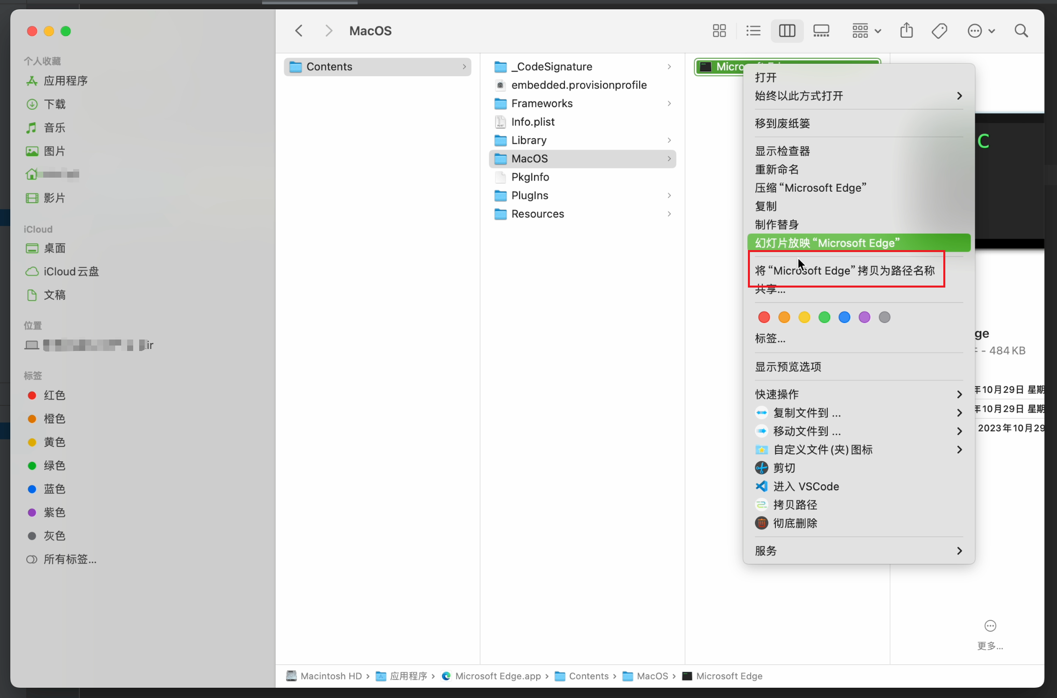
Task: Select 重新命名 in the context menu
Action: pos(776,169)
